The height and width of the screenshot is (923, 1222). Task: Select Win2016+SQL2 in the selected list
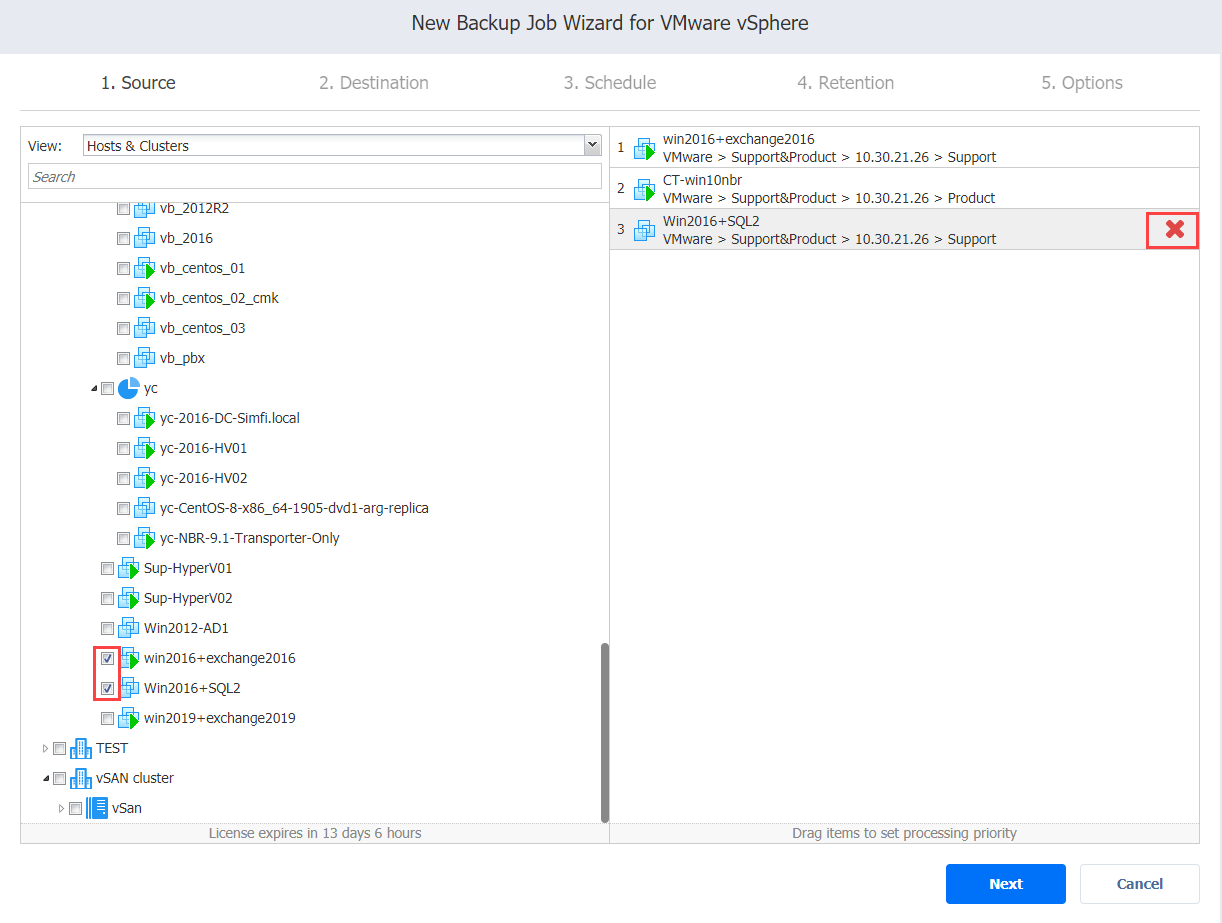tap(904, 229)
